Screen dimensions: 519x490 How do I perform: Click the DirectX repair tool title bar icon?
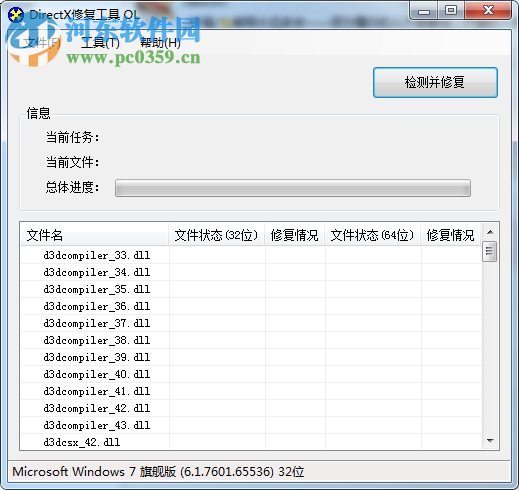(x=16, y=14)
